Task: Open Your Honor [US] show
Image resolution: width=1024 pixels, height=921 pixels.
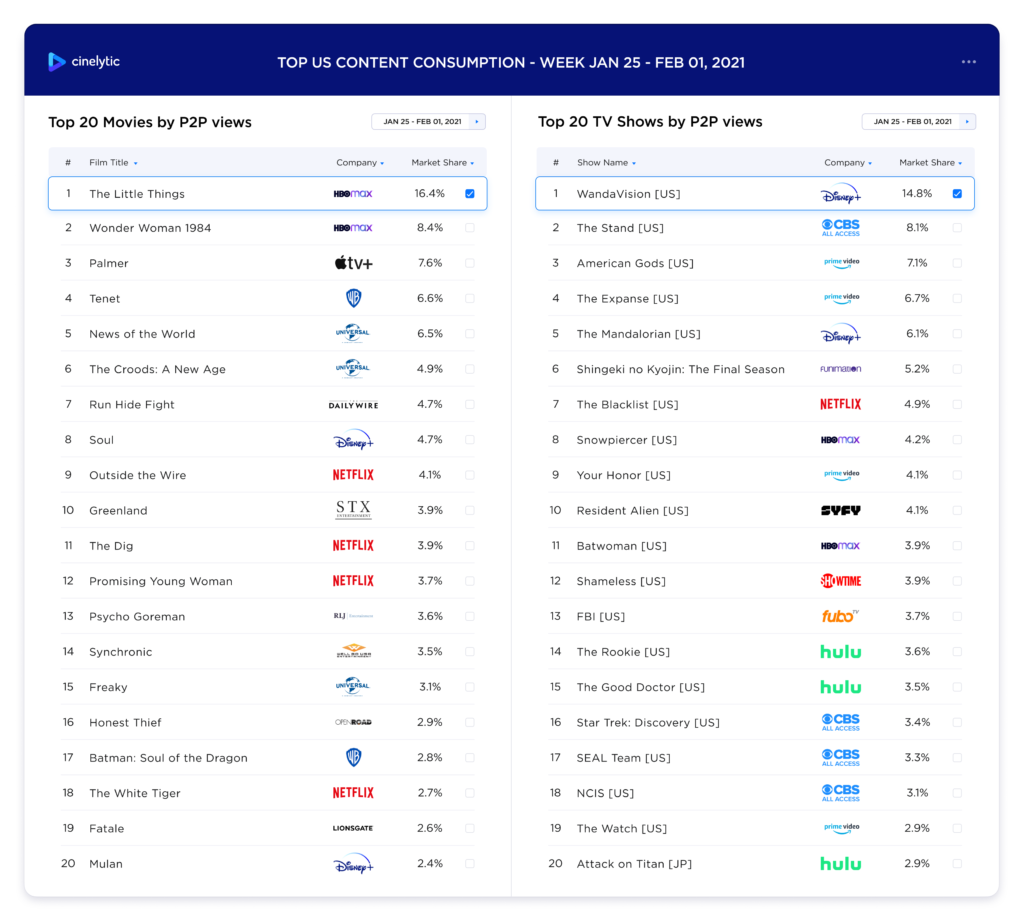Action: click(x=624, y=475)
